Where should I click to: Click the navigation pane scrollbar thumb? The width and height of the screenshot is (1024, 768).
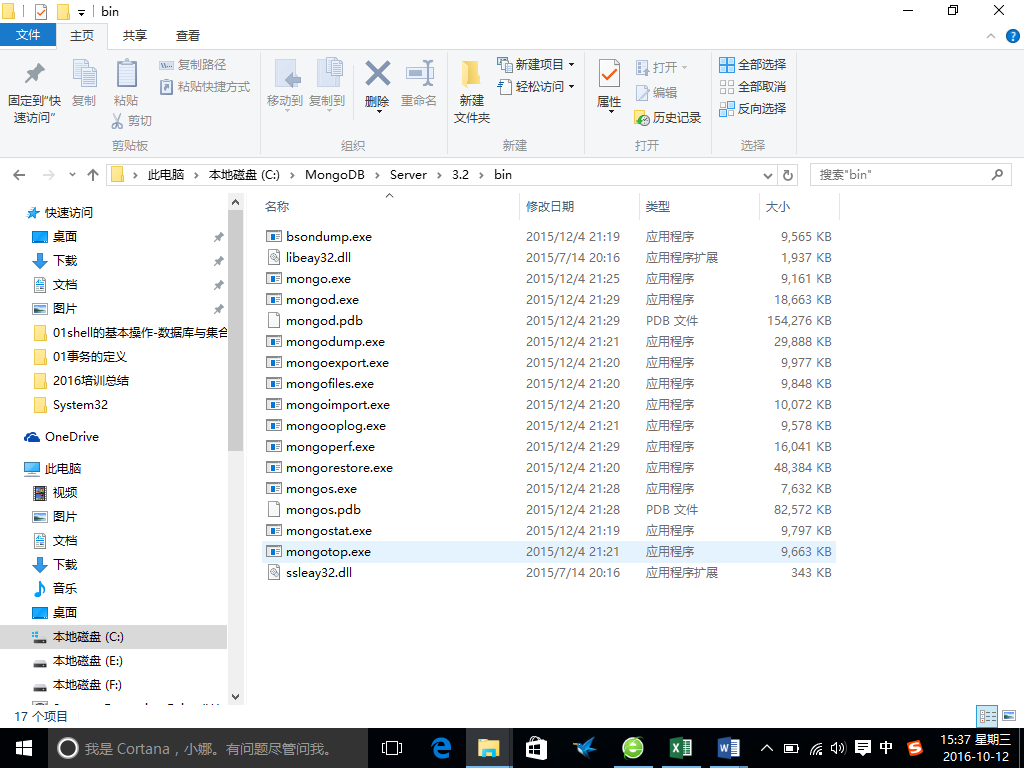click(x=236, y=330)
